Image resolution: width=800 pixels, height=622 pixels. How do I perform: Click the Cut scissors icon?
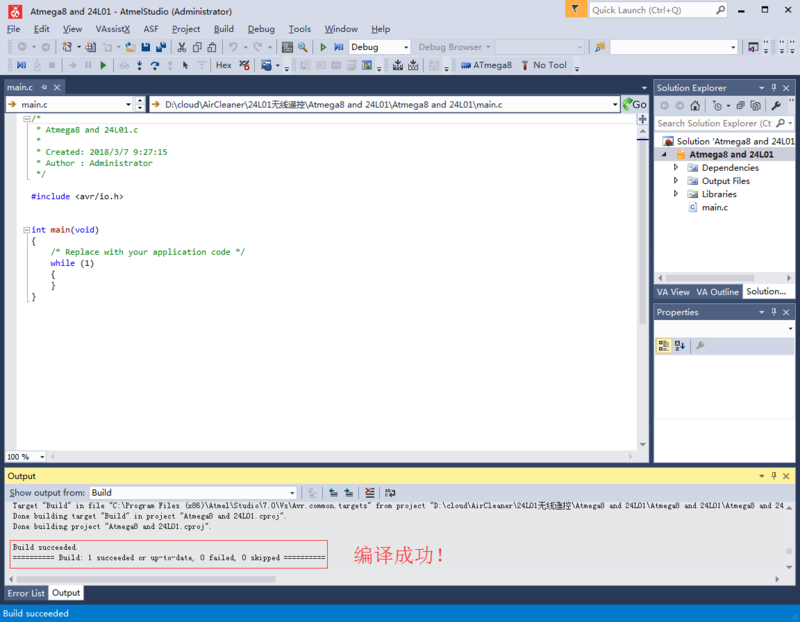[x=182, y=47]
